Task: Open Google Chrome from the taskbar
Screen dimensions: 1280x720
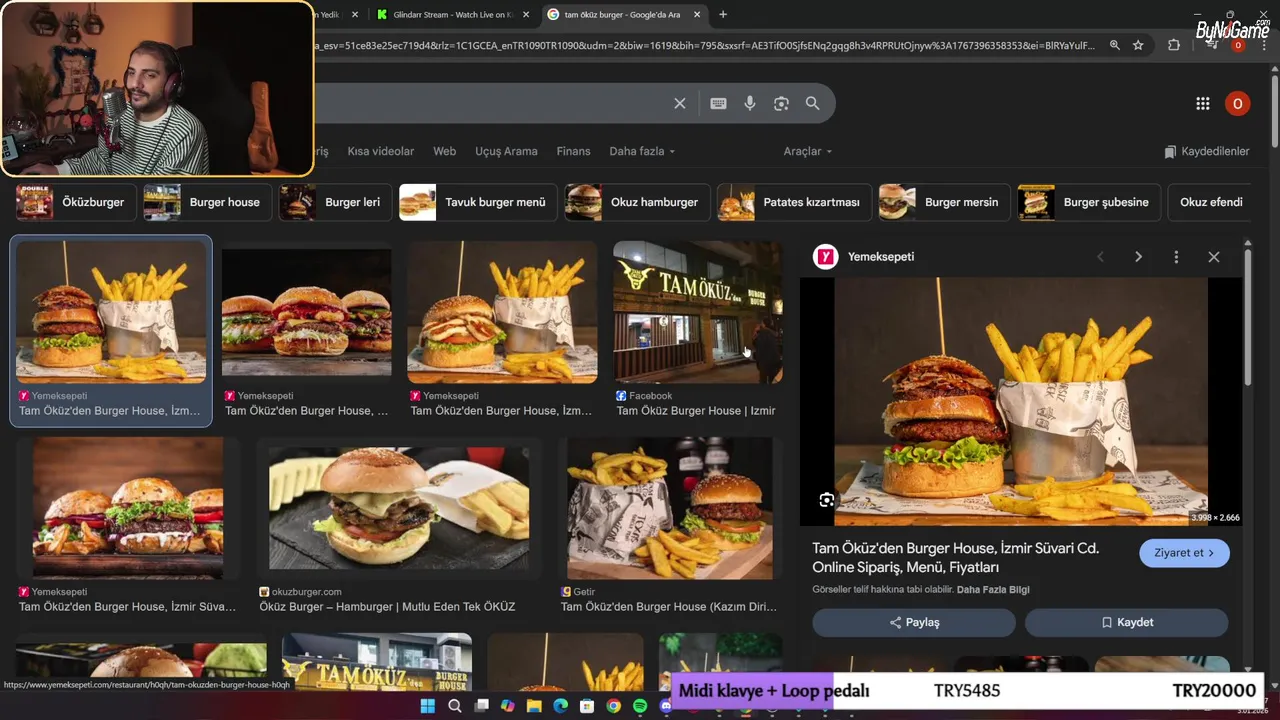Action: pyautogui.click(x=613, y=706)
